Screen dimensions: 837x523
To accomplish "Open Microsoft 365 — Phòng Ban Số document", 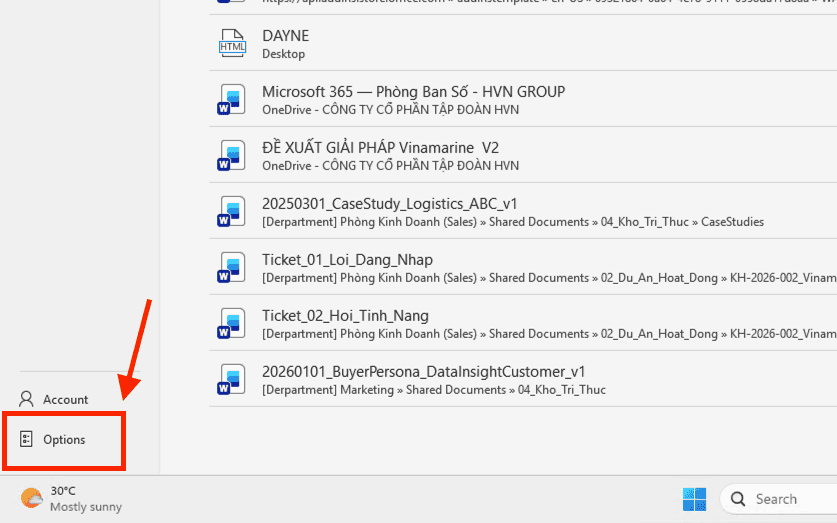I will [x=413, y=92].
